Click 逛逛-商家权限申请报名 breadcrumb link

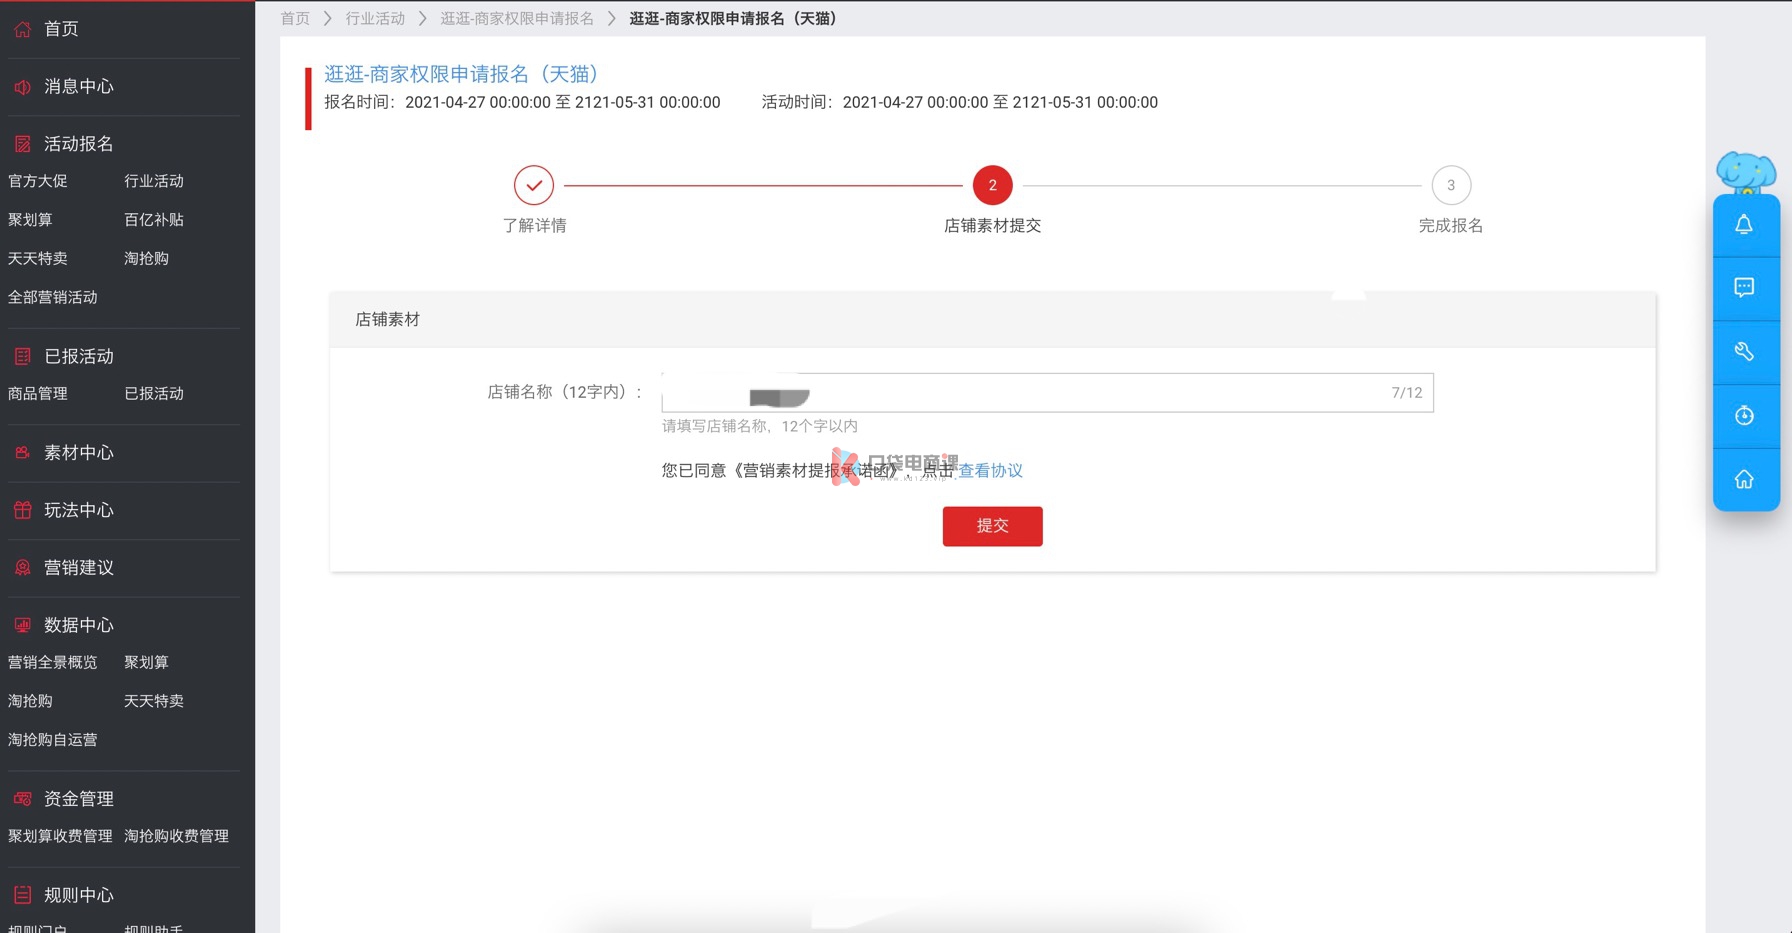coord(517,19)
